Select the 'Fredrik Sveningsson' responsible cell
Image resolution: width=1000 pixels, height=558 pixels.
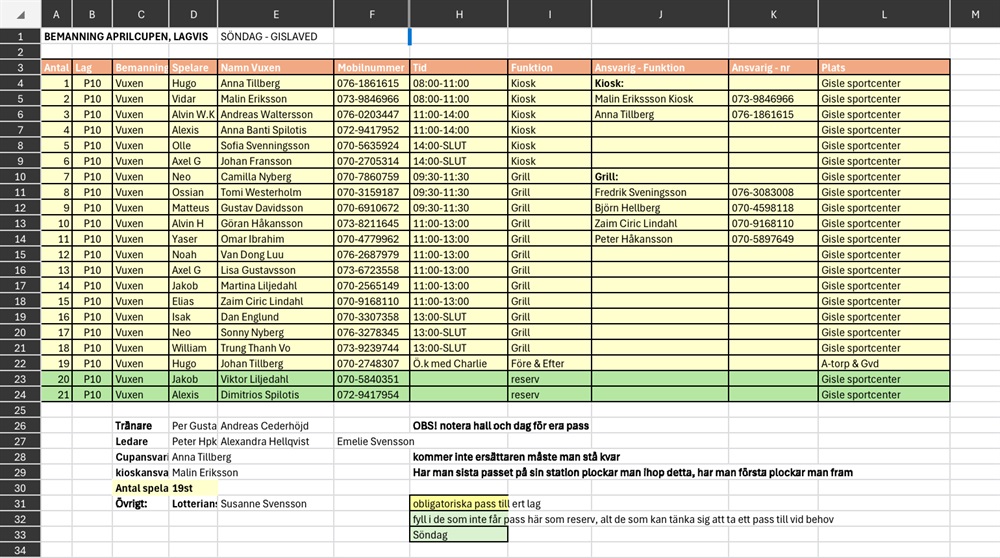pos(659,192)
